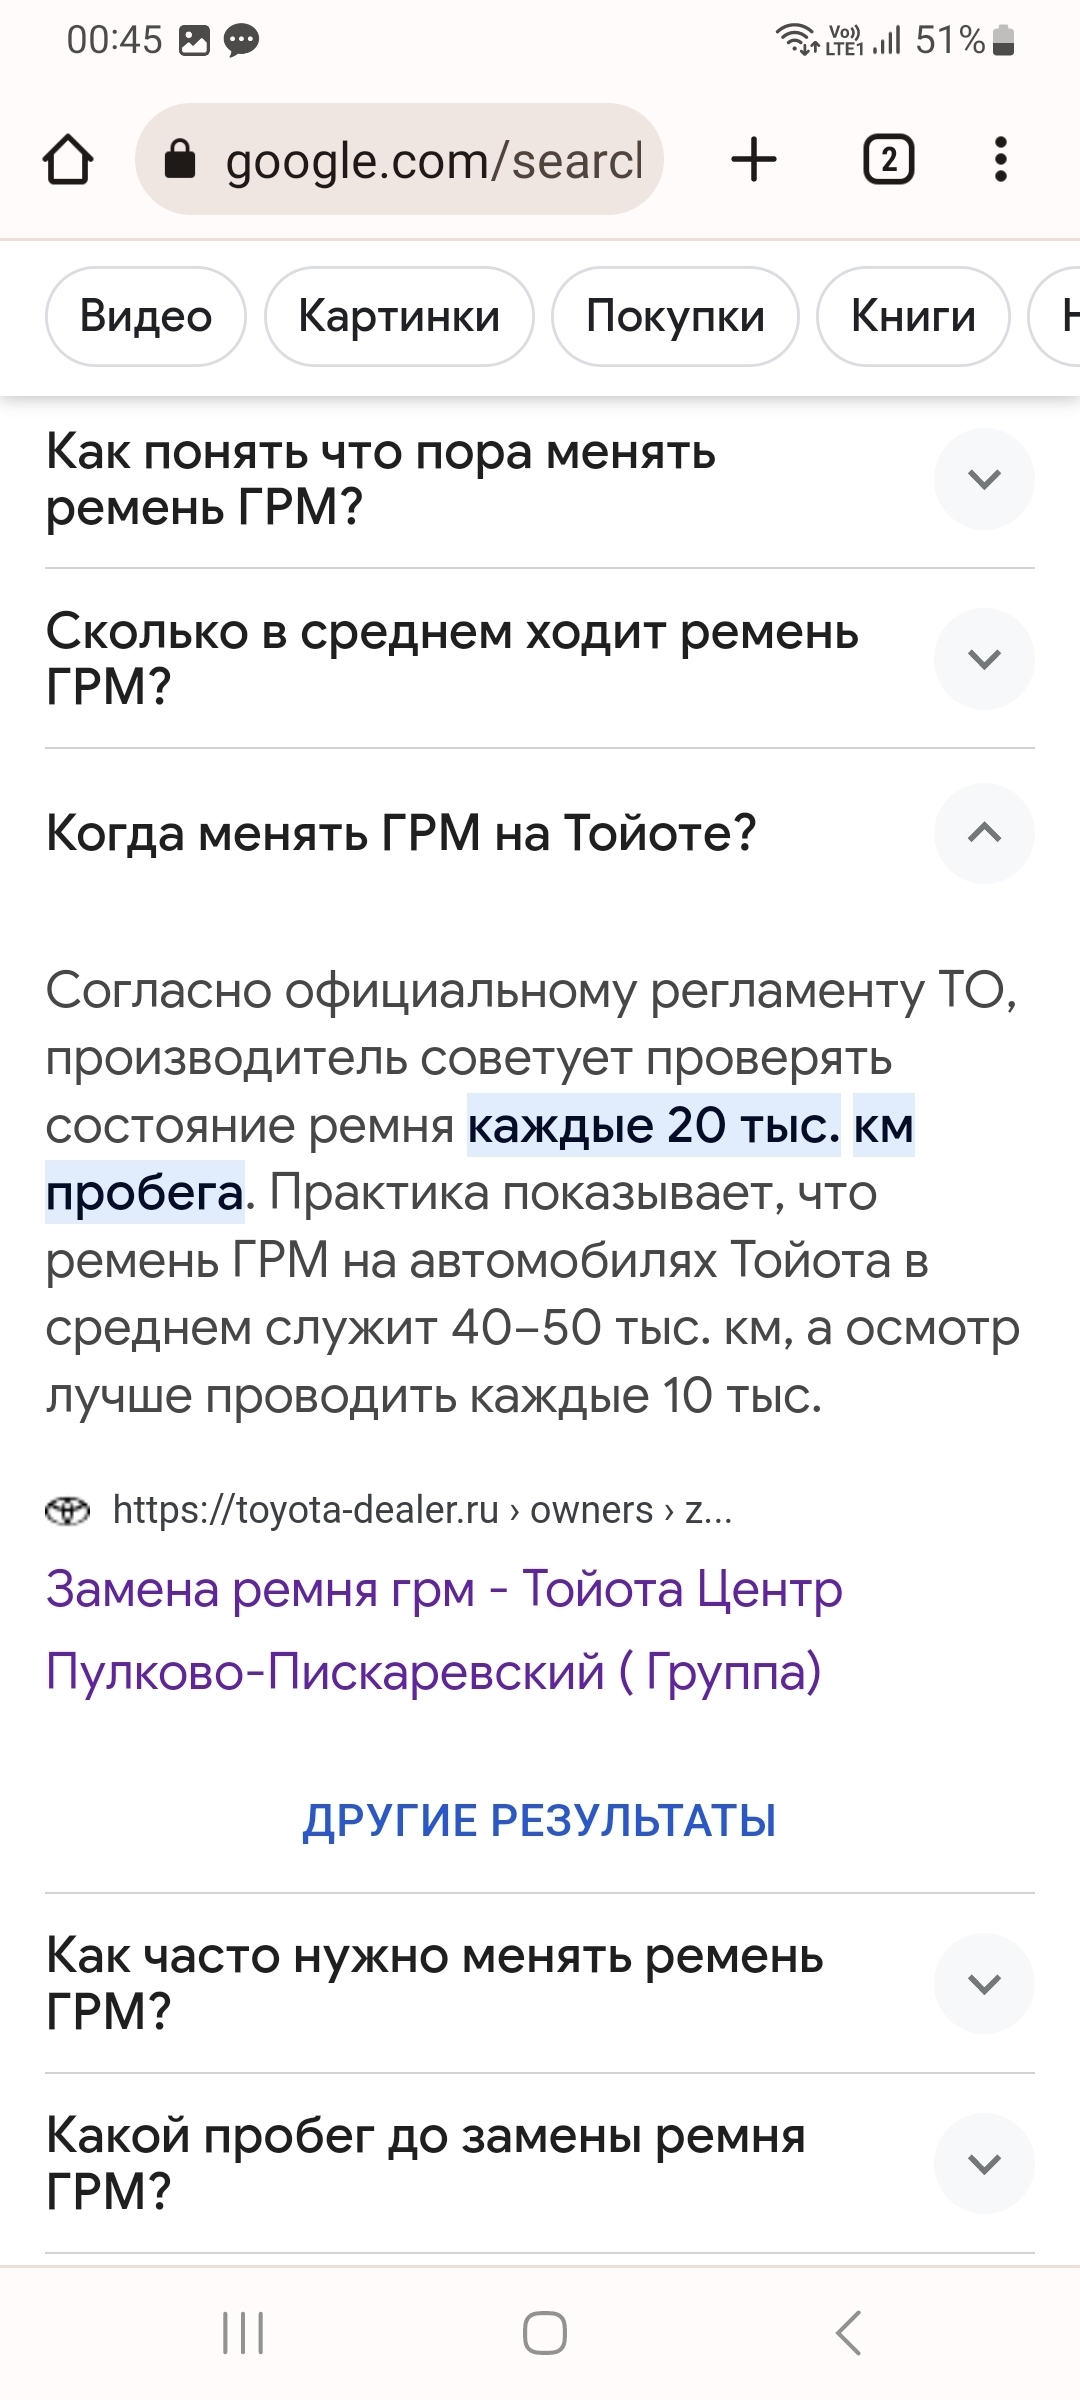Expand "Как понять что пора менять ремень ГРМ?"
1080x2400 pixels.
tap(984, 479)
